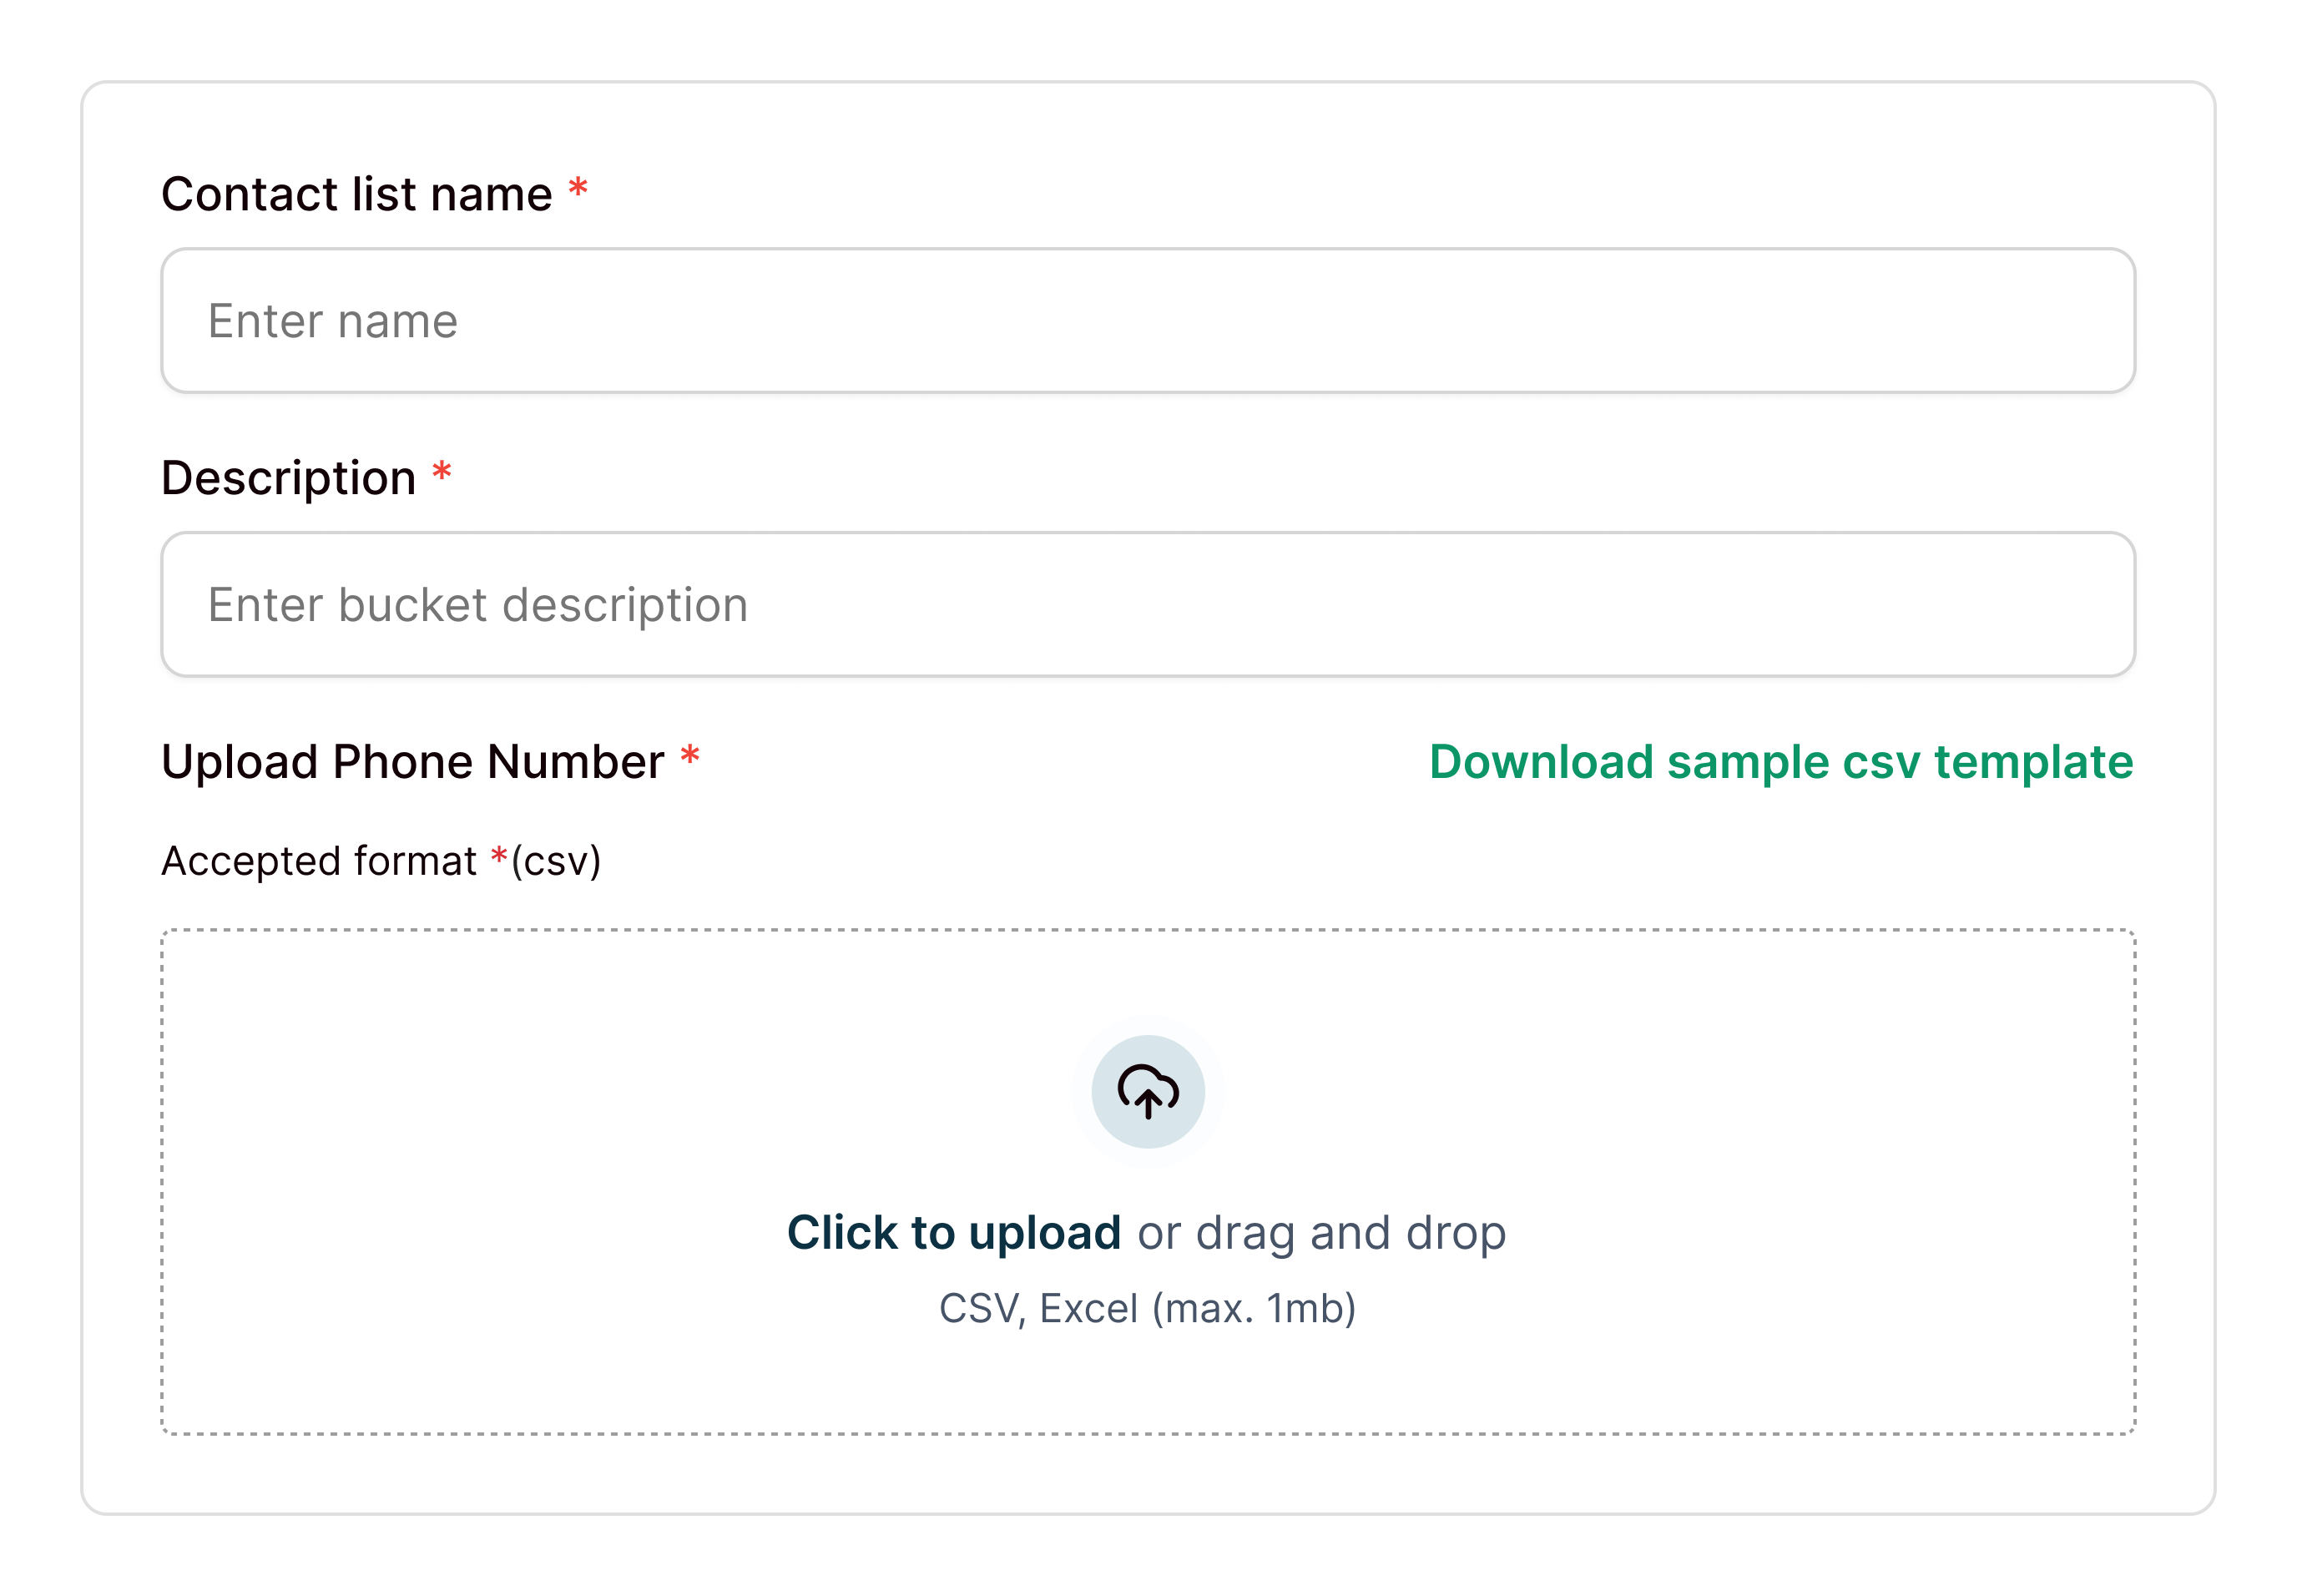Click the "or drag and drop" text
This screenshot has width=2297, height=1596.
point(1321,1233)
